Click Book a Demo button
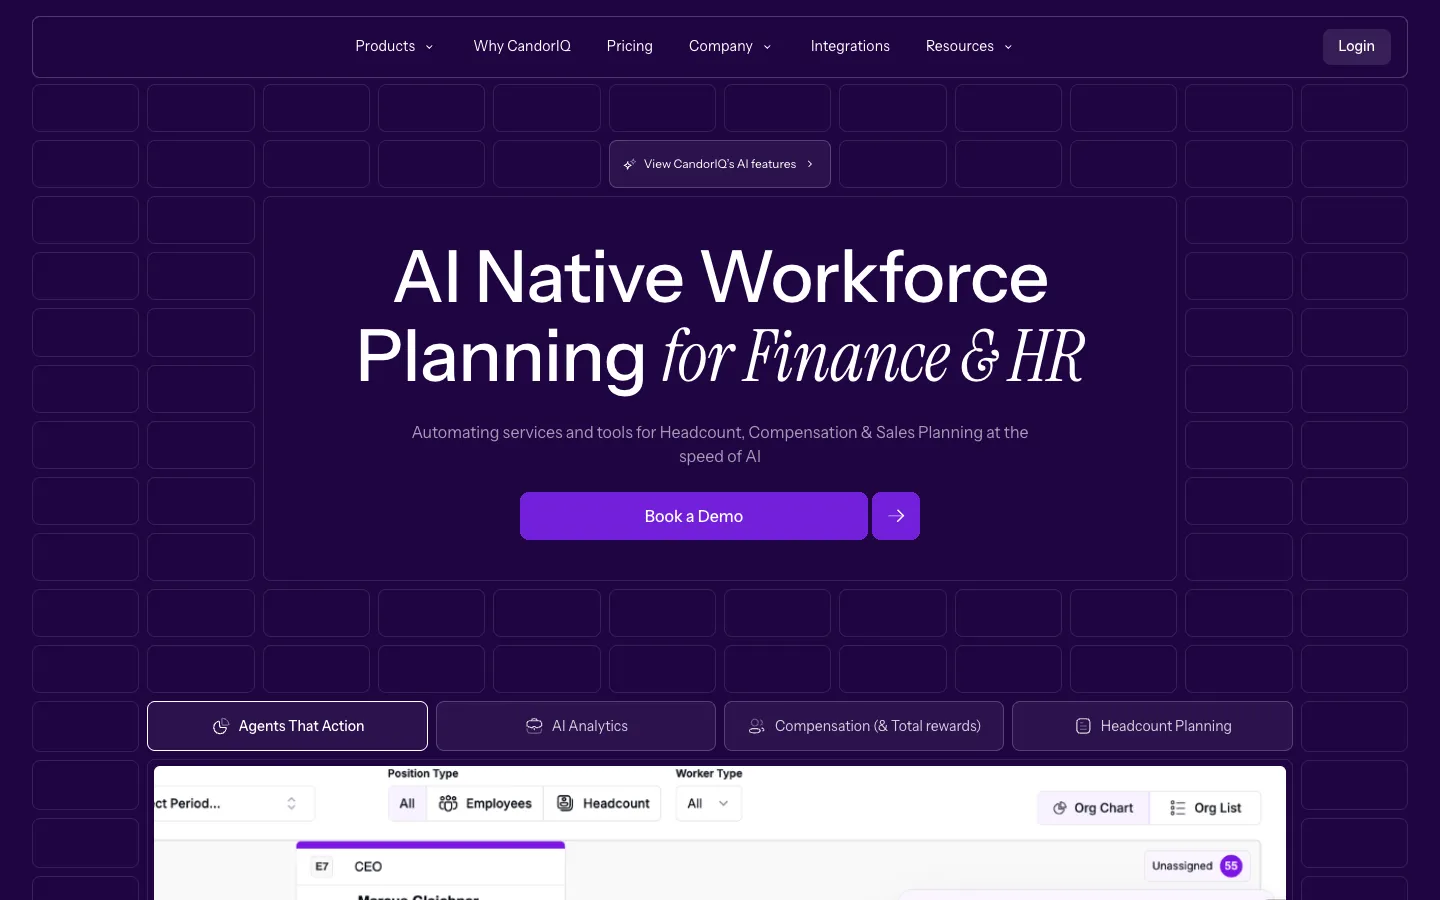The width and height of the screenshot is (1440, 900). pyautogui.click(x=694, y=516)
